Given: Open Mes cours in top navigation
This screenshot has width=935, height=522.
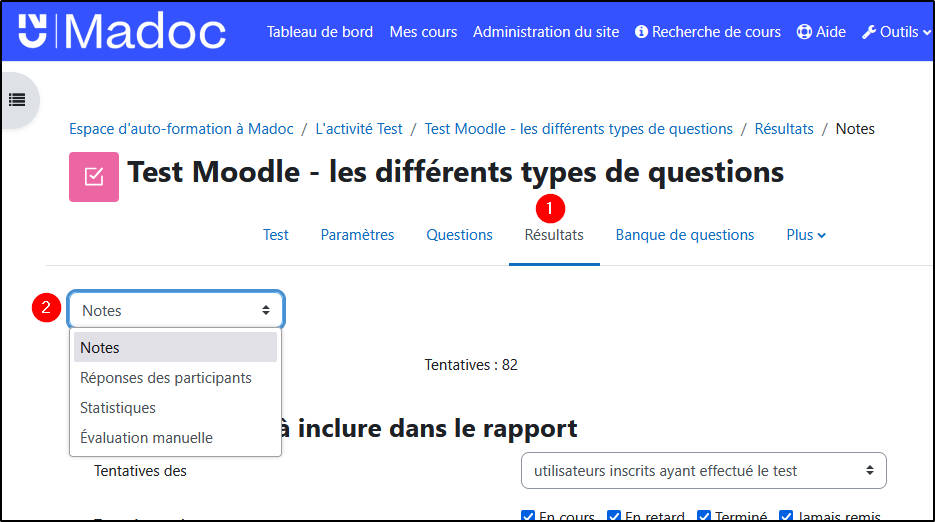Looking at the screenshot, I should [x=423, y=32].
